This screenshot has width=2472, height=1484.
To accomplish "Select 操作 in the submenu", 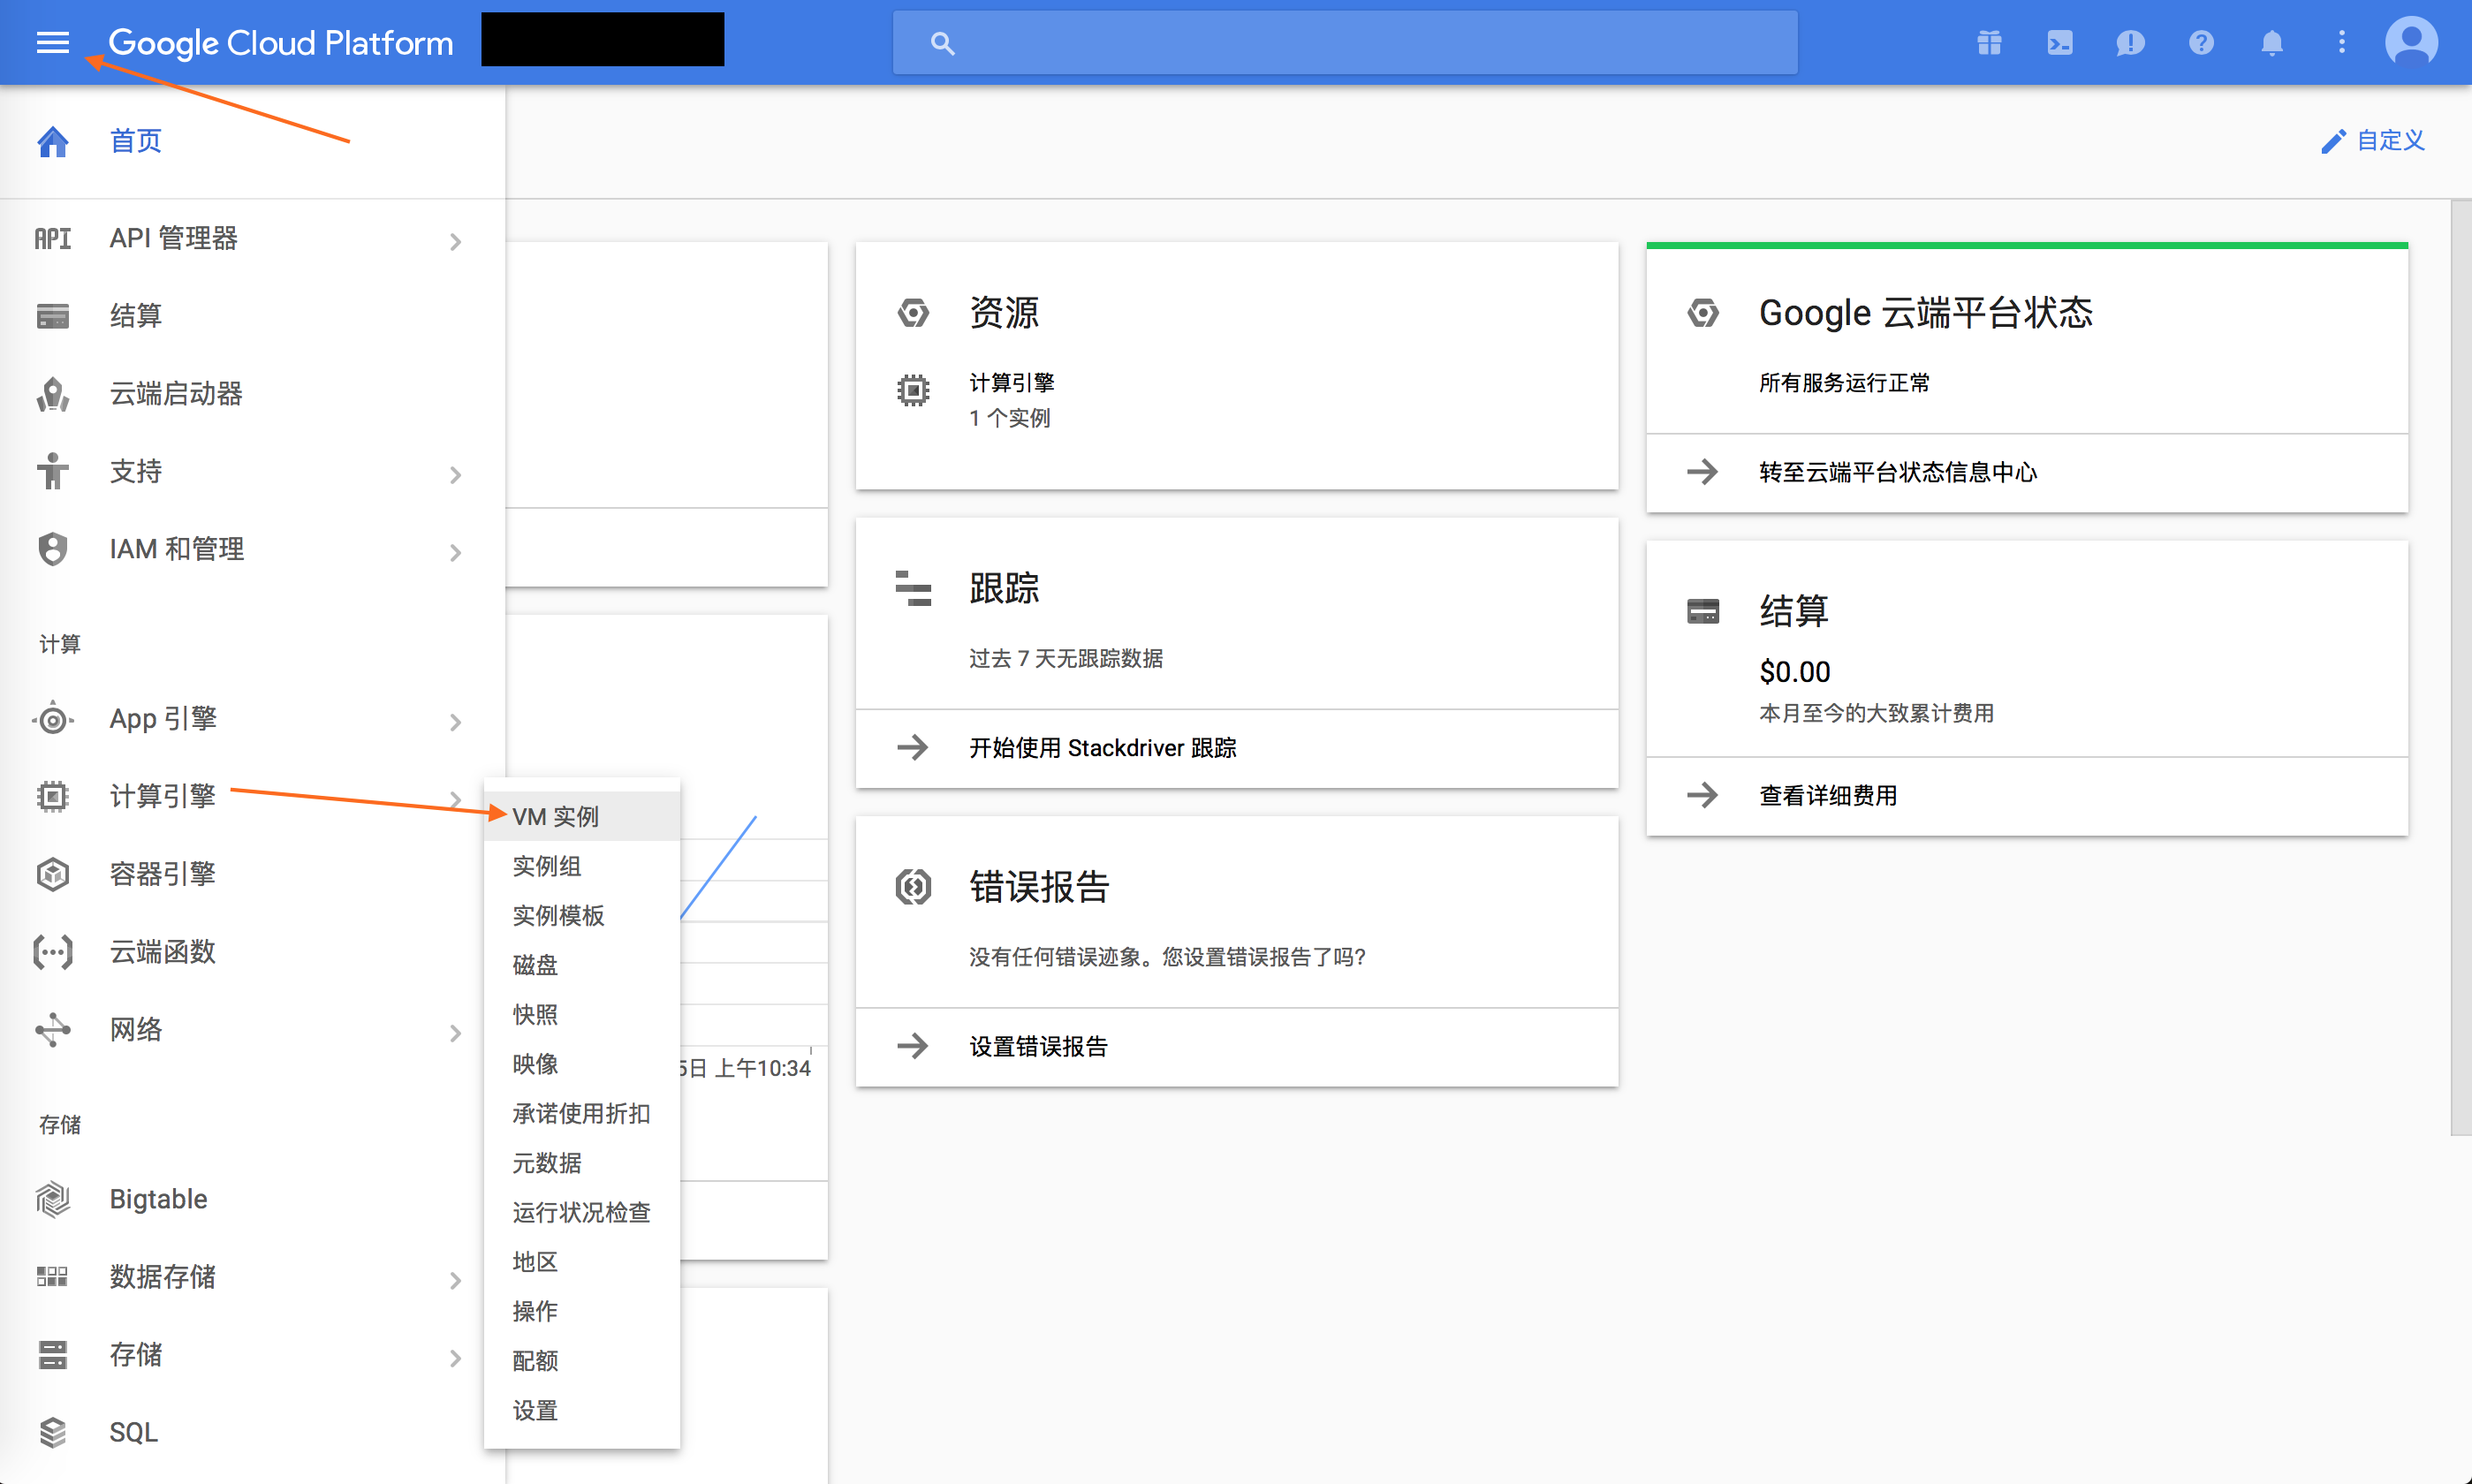I will 582,1311.
